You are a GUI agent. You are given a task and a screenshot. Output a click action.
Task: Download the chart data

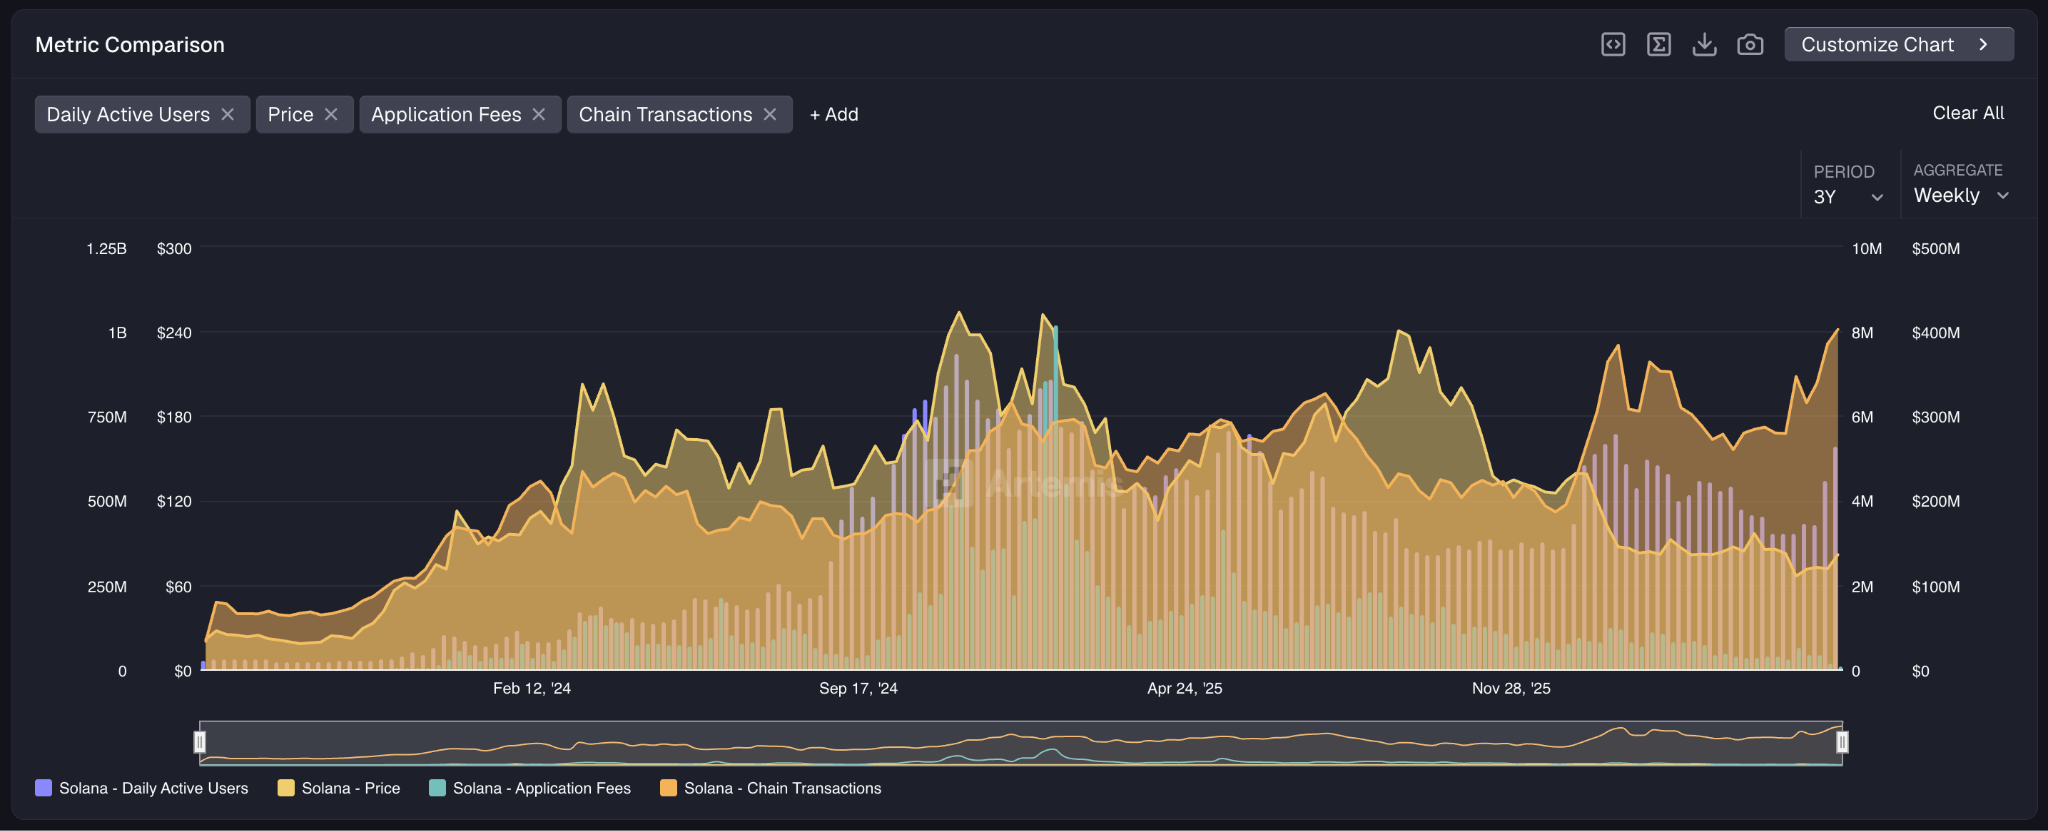click(x=1705, y=44)
